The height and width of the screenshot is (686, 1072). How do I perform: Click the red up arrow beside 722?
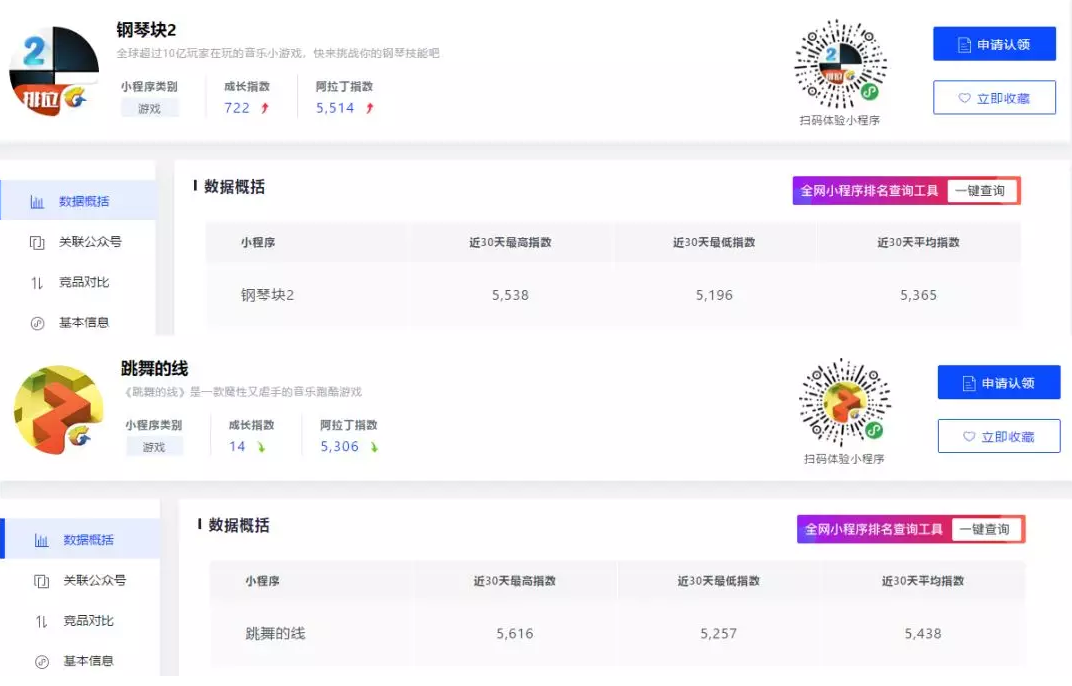click(x=265, y=108)
